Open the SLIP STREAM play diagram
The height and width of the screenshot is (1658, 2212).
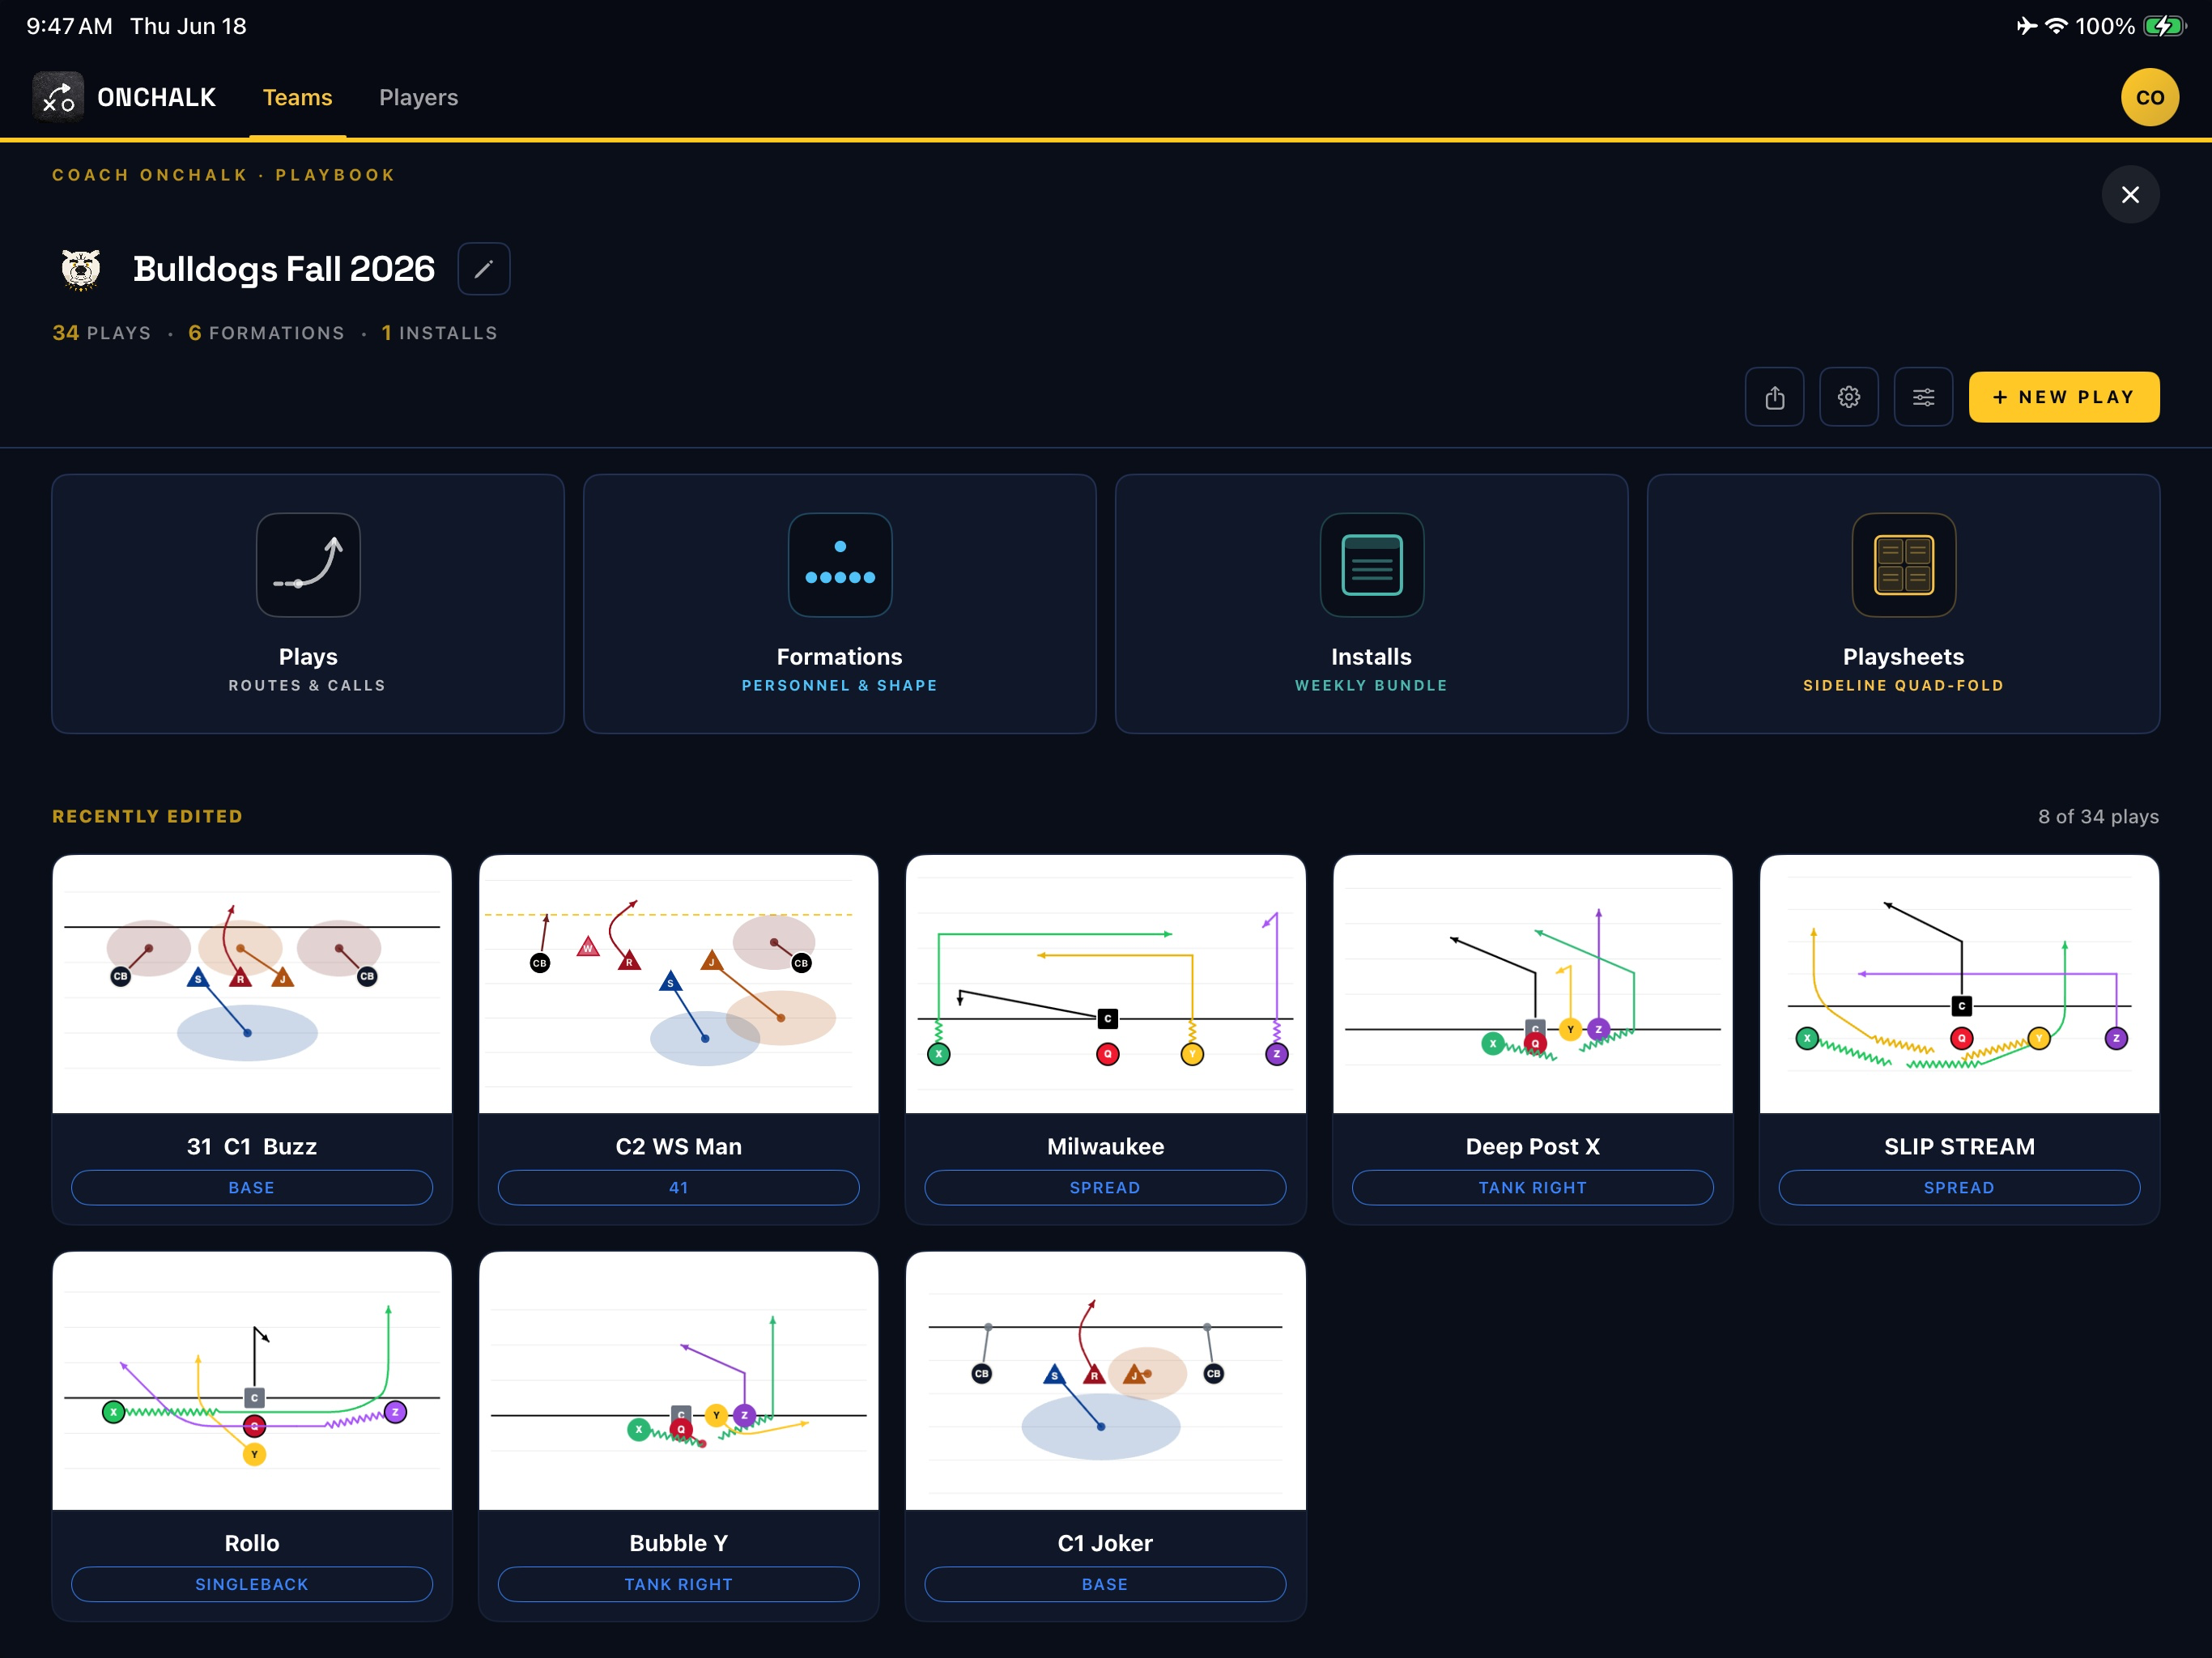1959,984
